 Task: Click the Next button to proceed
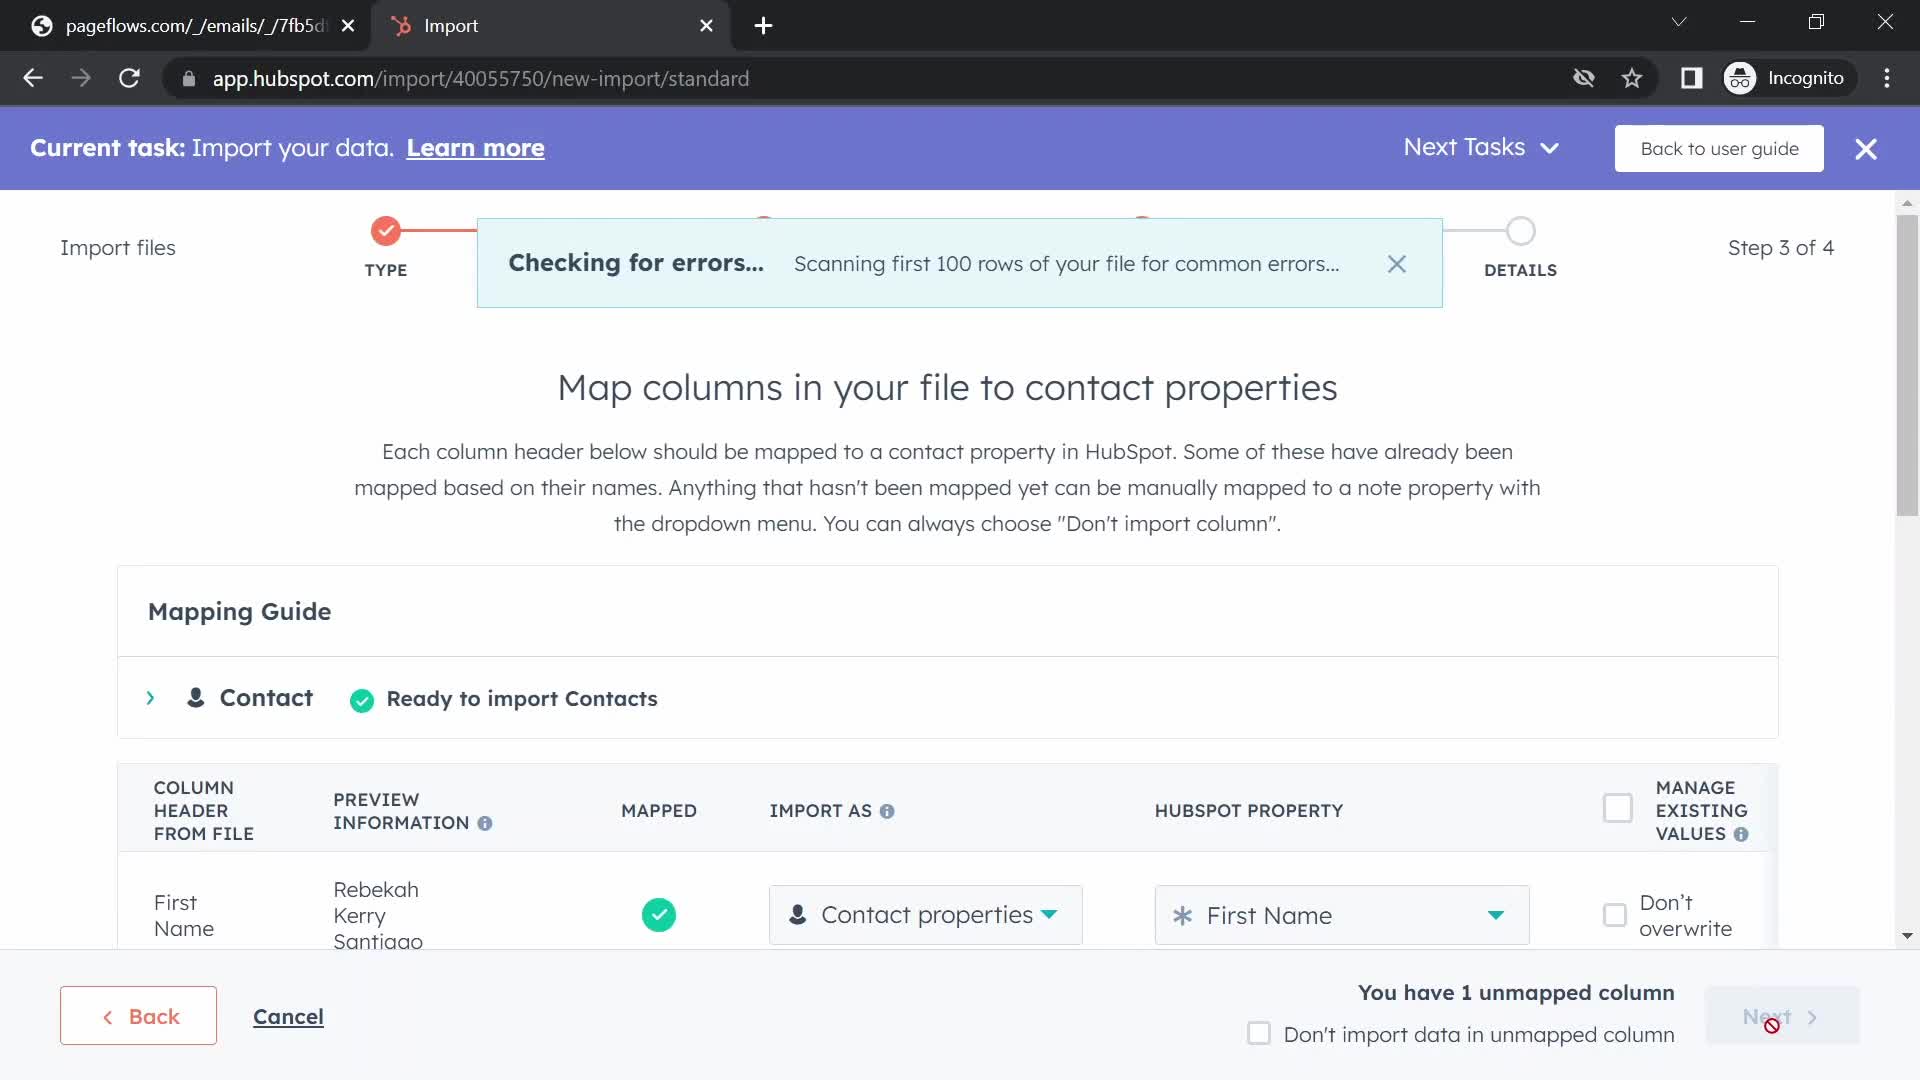1780,1015
